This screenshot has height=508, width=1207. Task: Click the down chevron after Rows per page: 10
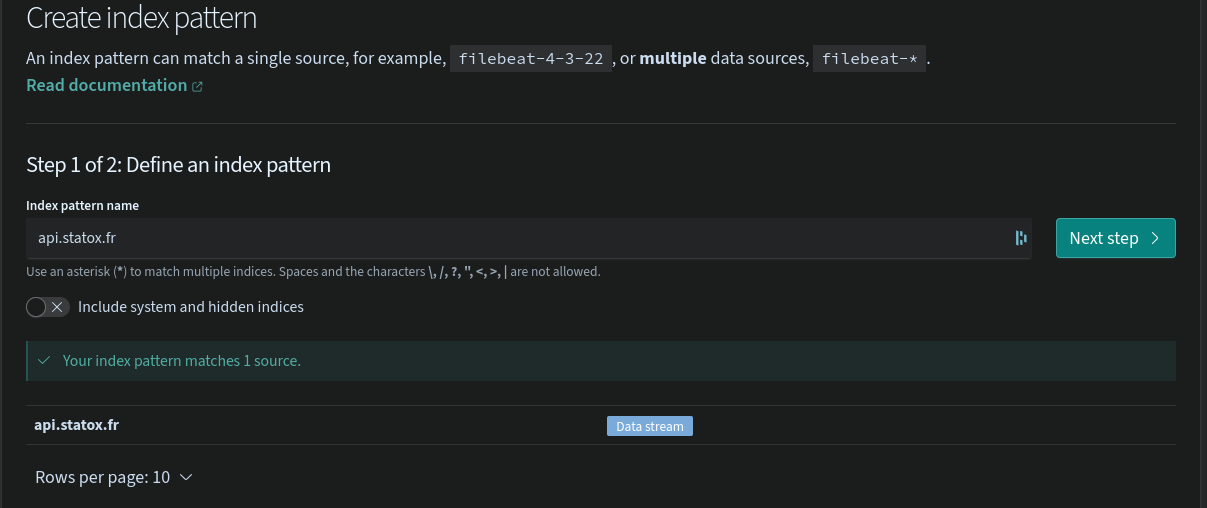[x=185, y=477]
